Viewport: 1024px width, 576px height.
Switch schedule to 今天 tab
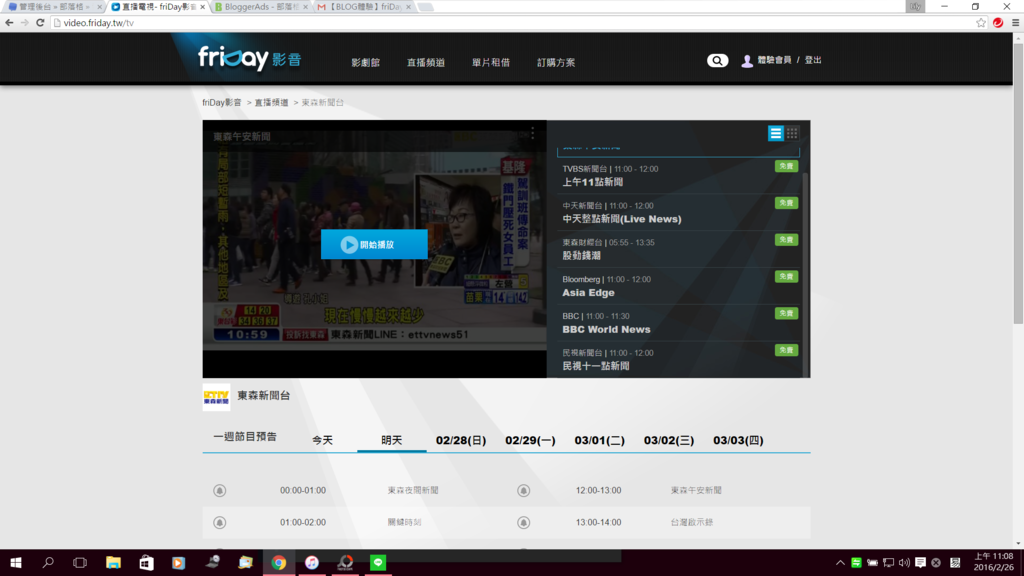322,440
